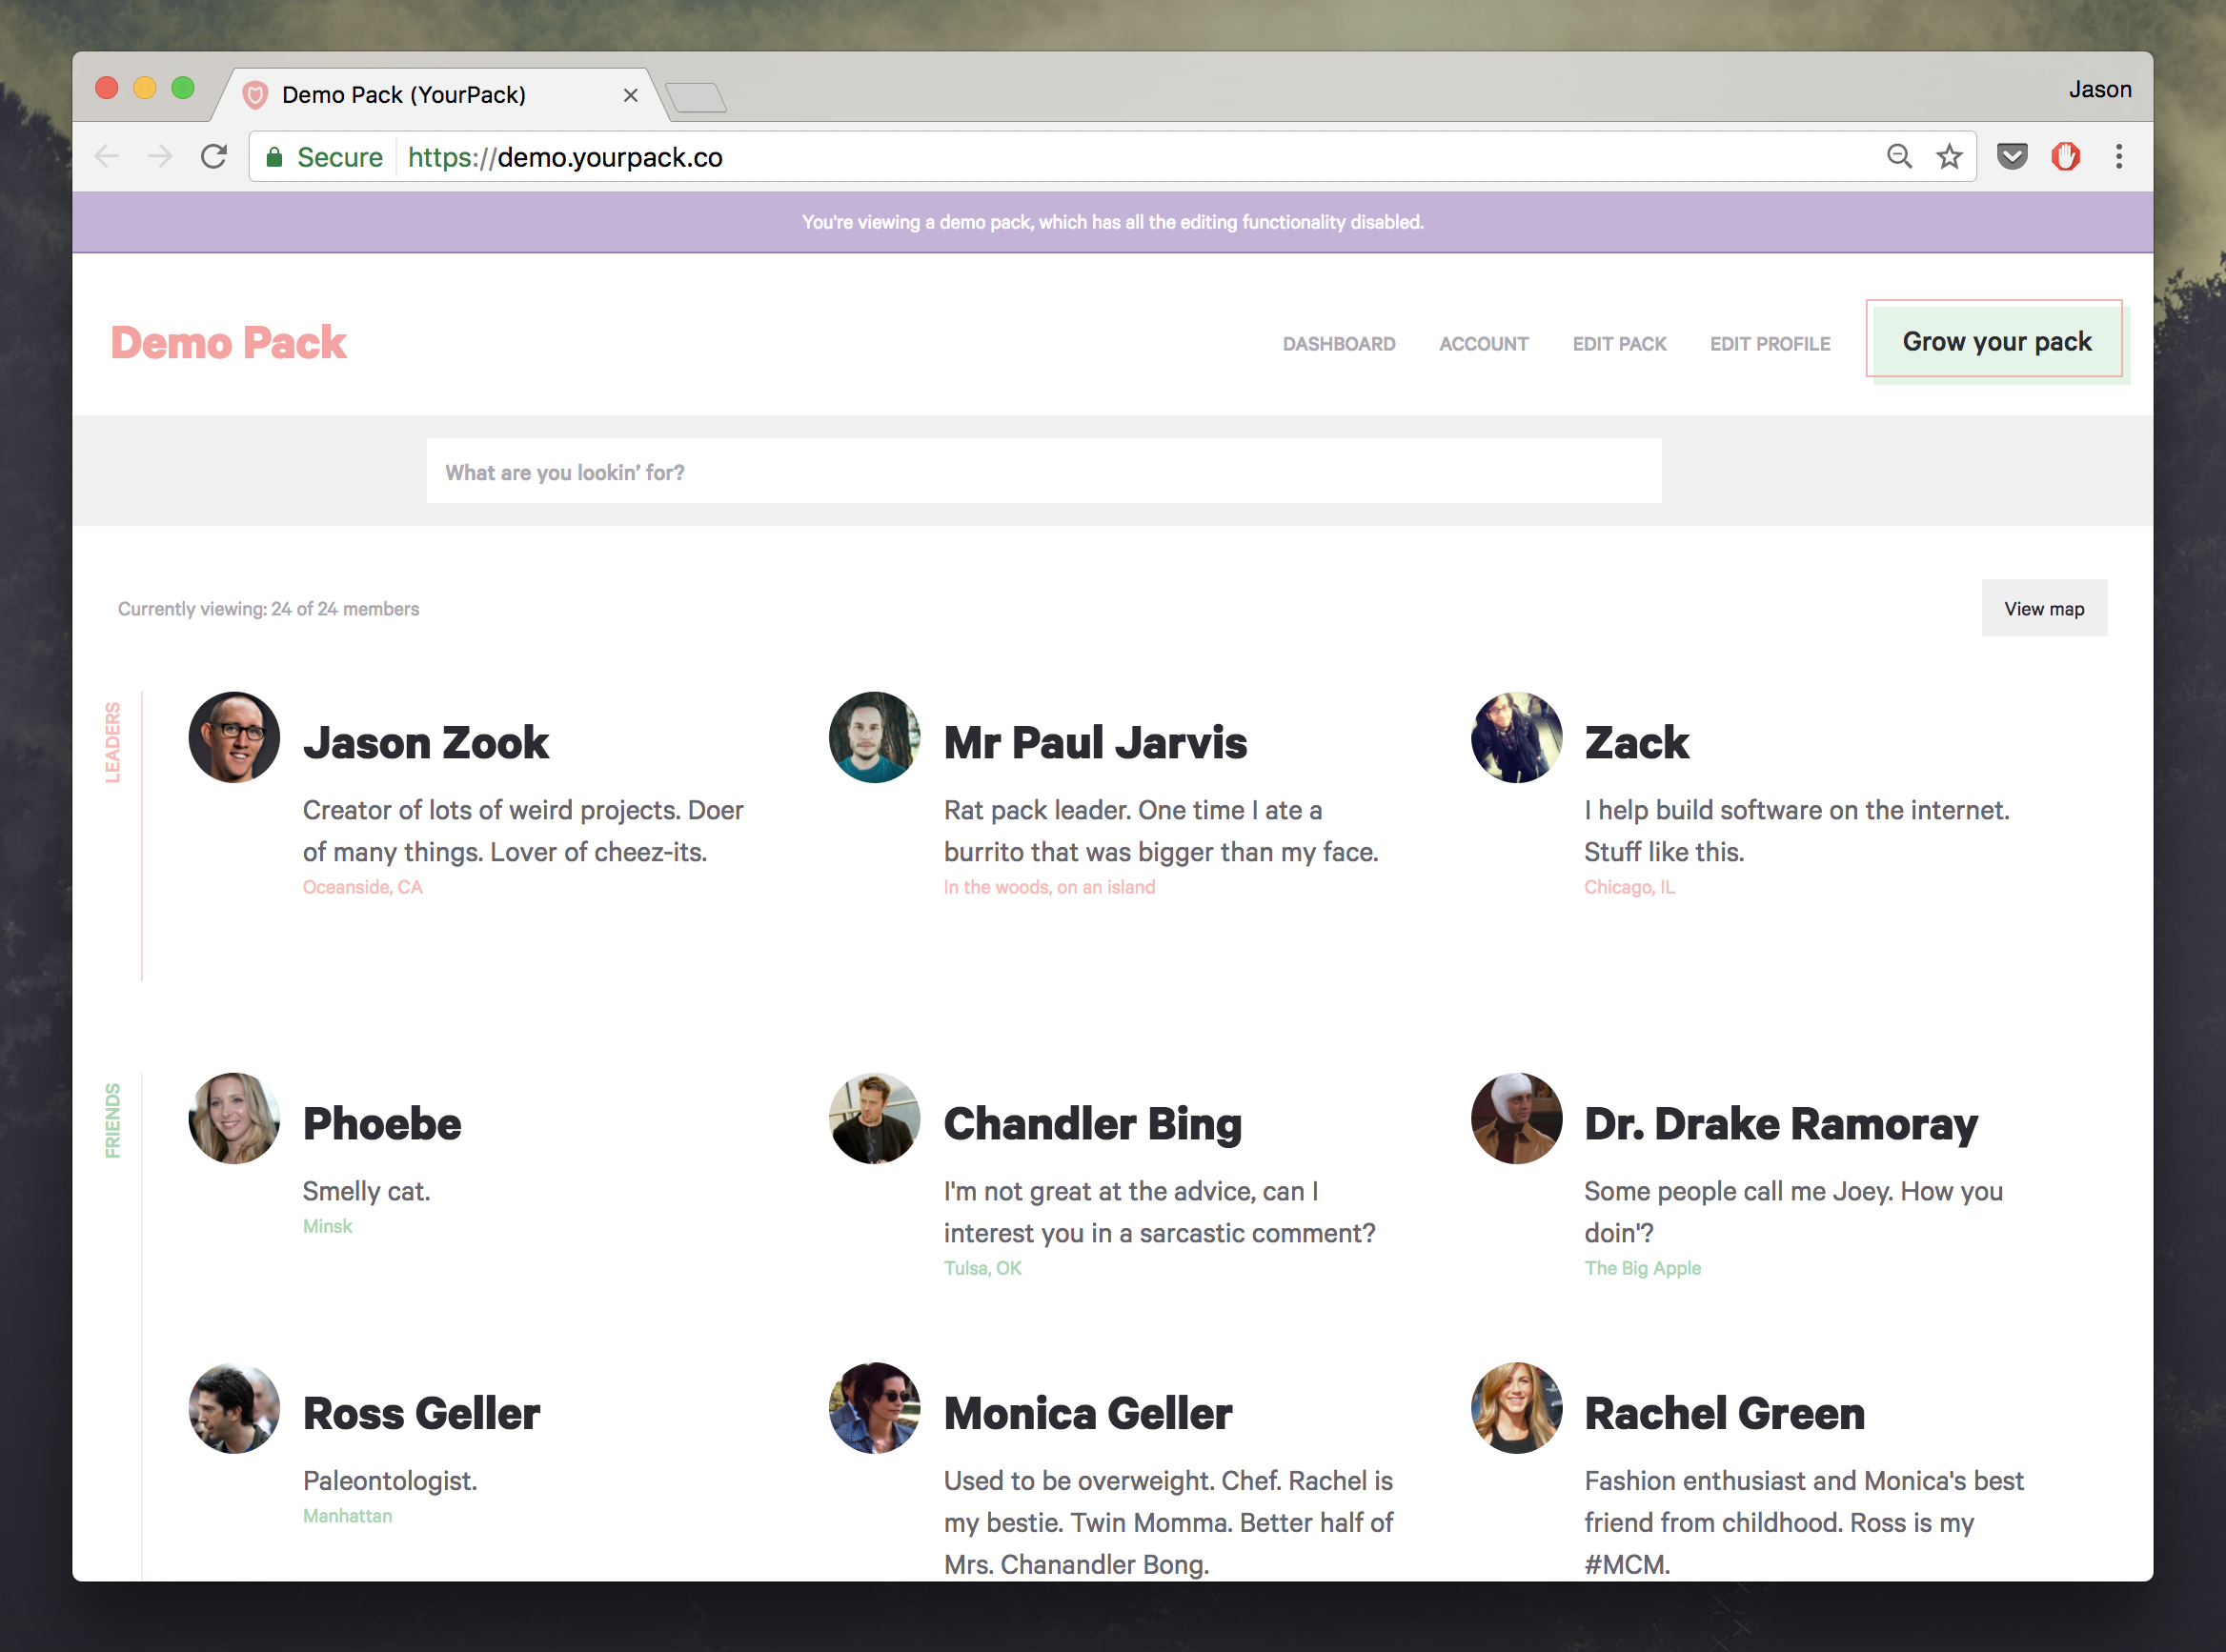Click the red ad-blocker extension icon
Viewport: 2226px width, 1652px height.
pyautogui.click(x=2066, y=157)
